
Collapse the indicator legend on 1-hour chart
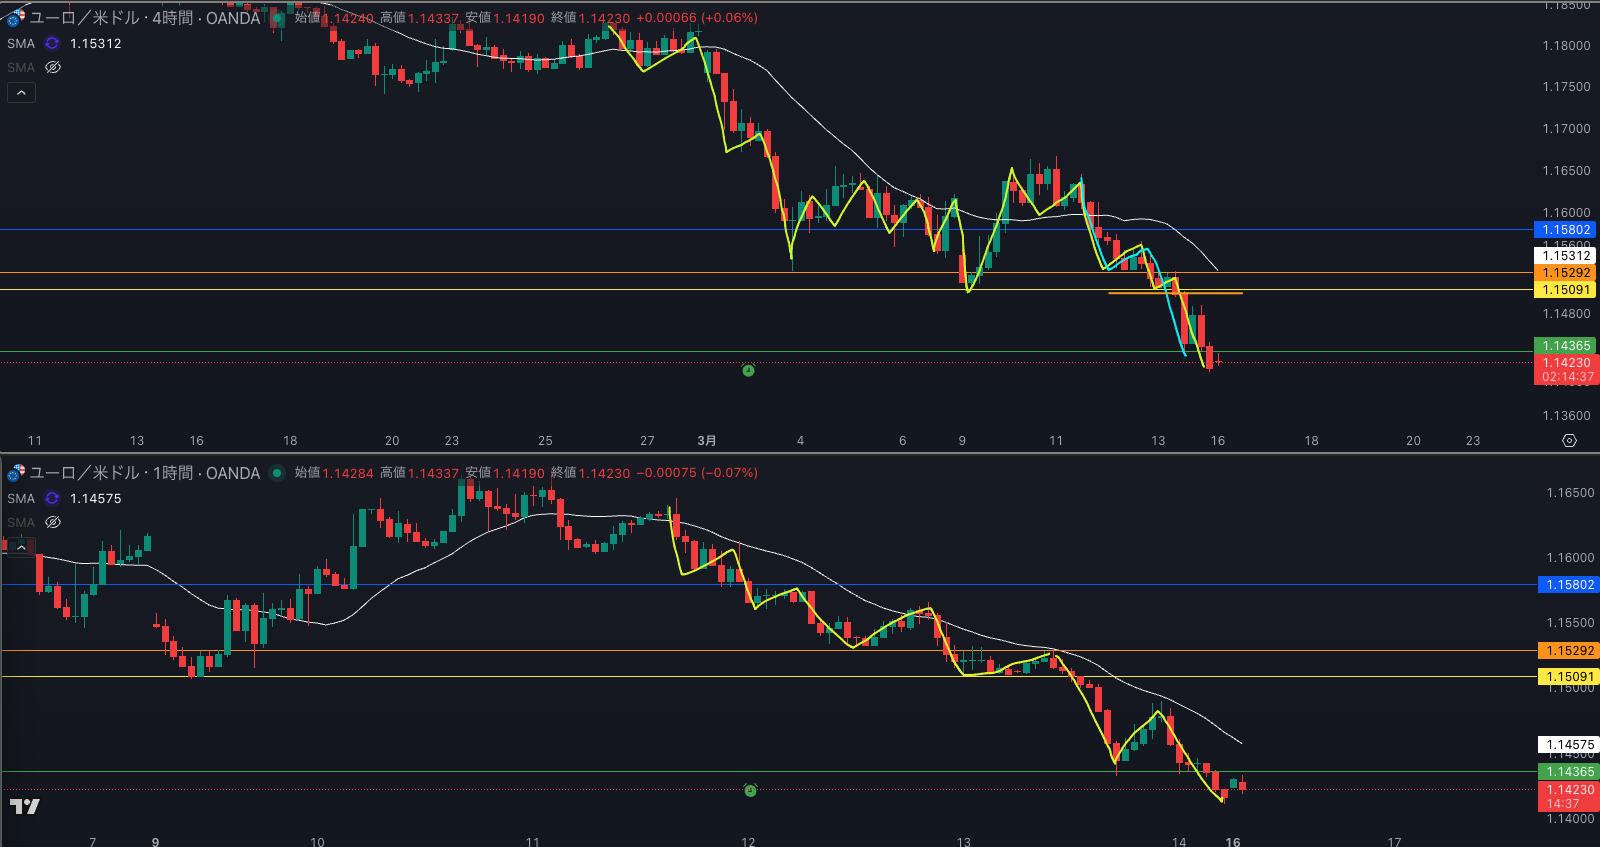pyautogui.click(x=21, y=547)
